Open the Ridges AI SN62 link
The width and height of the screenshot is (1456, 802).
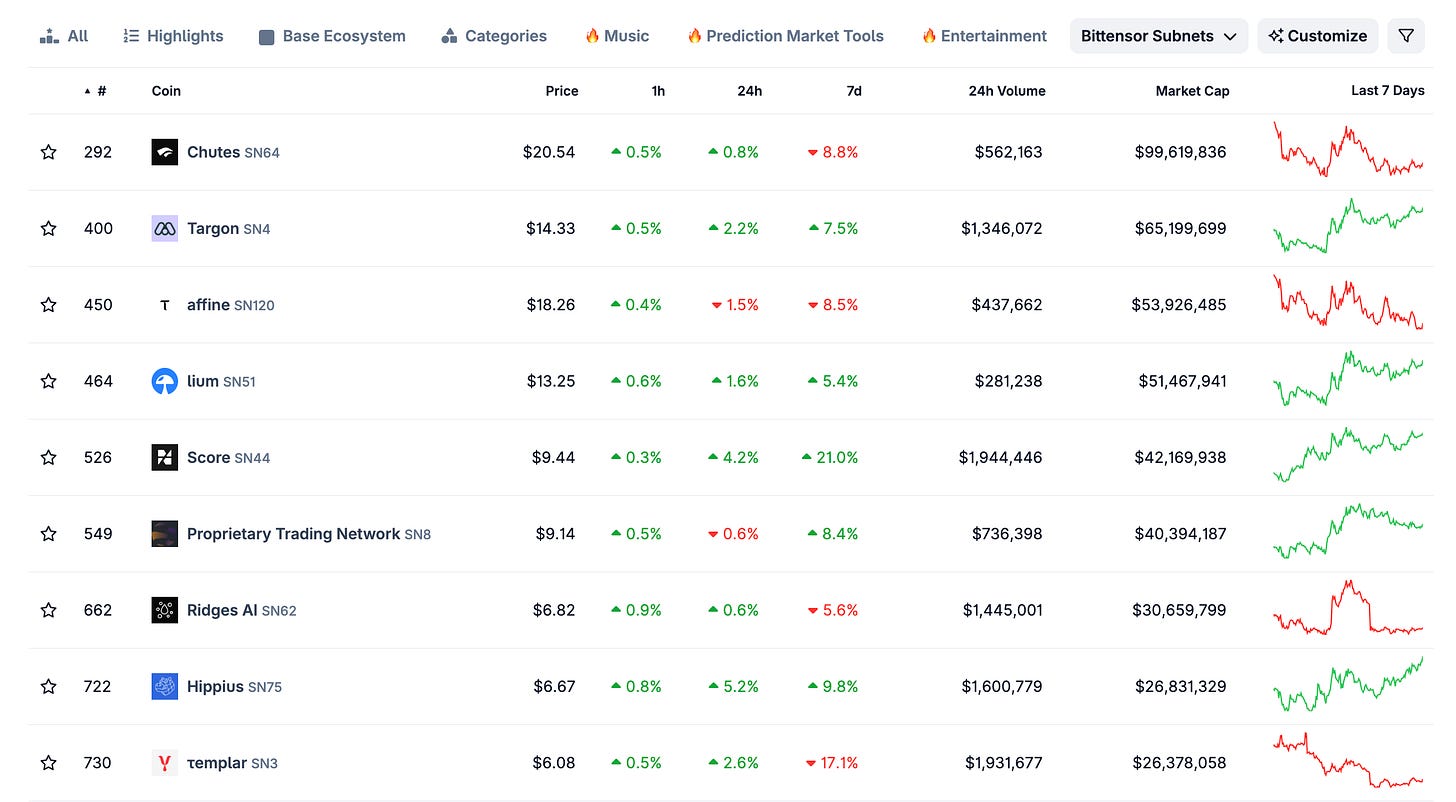click(x=242, y=610)
